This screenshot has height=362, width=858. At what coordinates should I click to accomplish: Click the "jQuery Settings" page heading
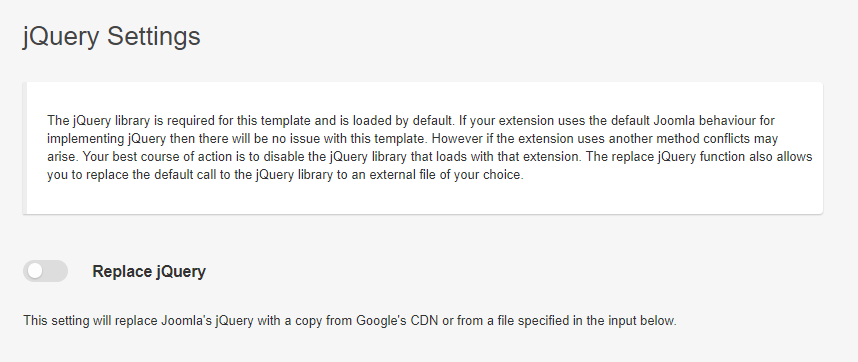[x=112, y=37]
